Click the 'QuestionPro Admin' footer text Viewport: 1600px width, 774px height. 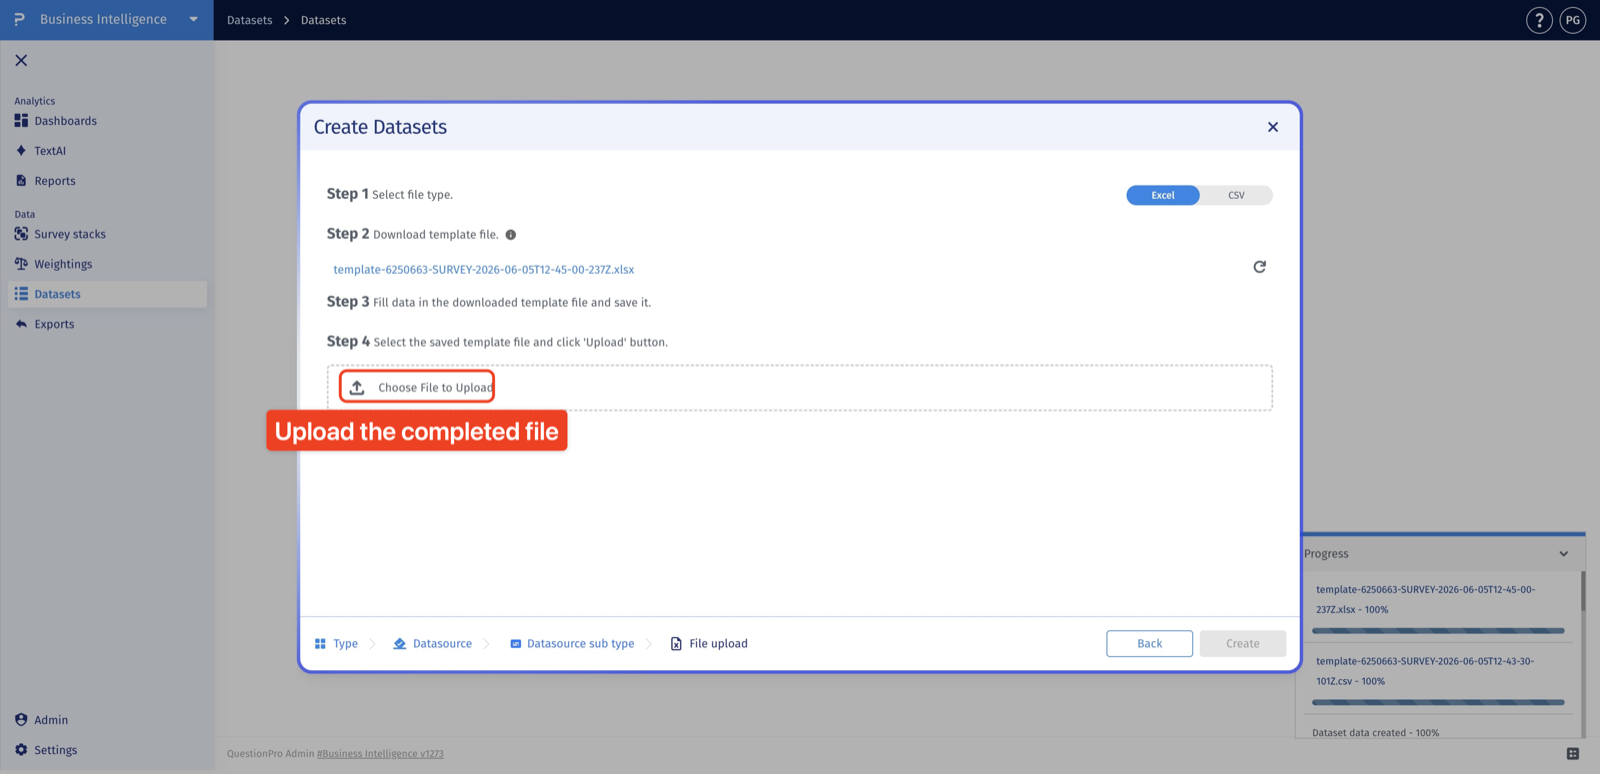[270, 754]
